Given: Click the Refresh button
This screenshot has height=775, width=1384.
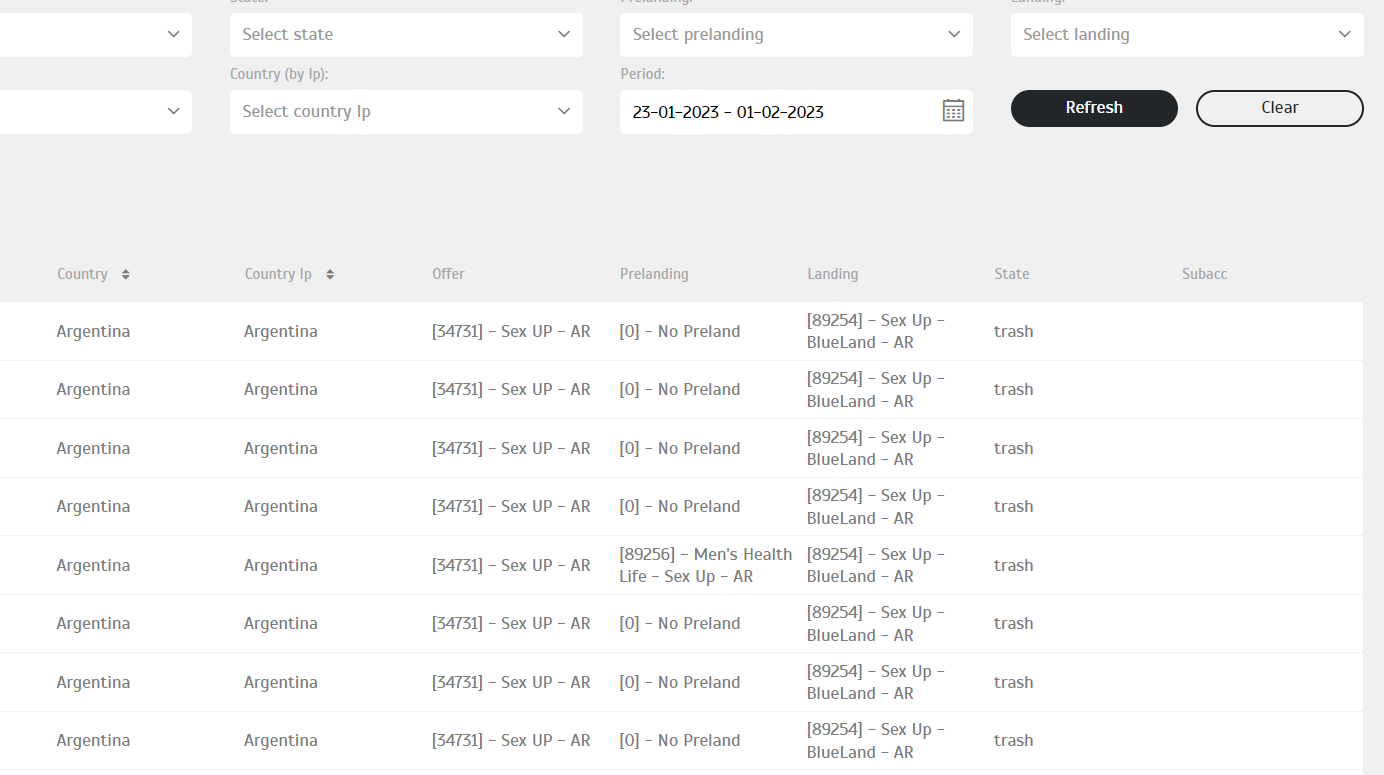Looking at the screenshot, I should coord(1094,108).
